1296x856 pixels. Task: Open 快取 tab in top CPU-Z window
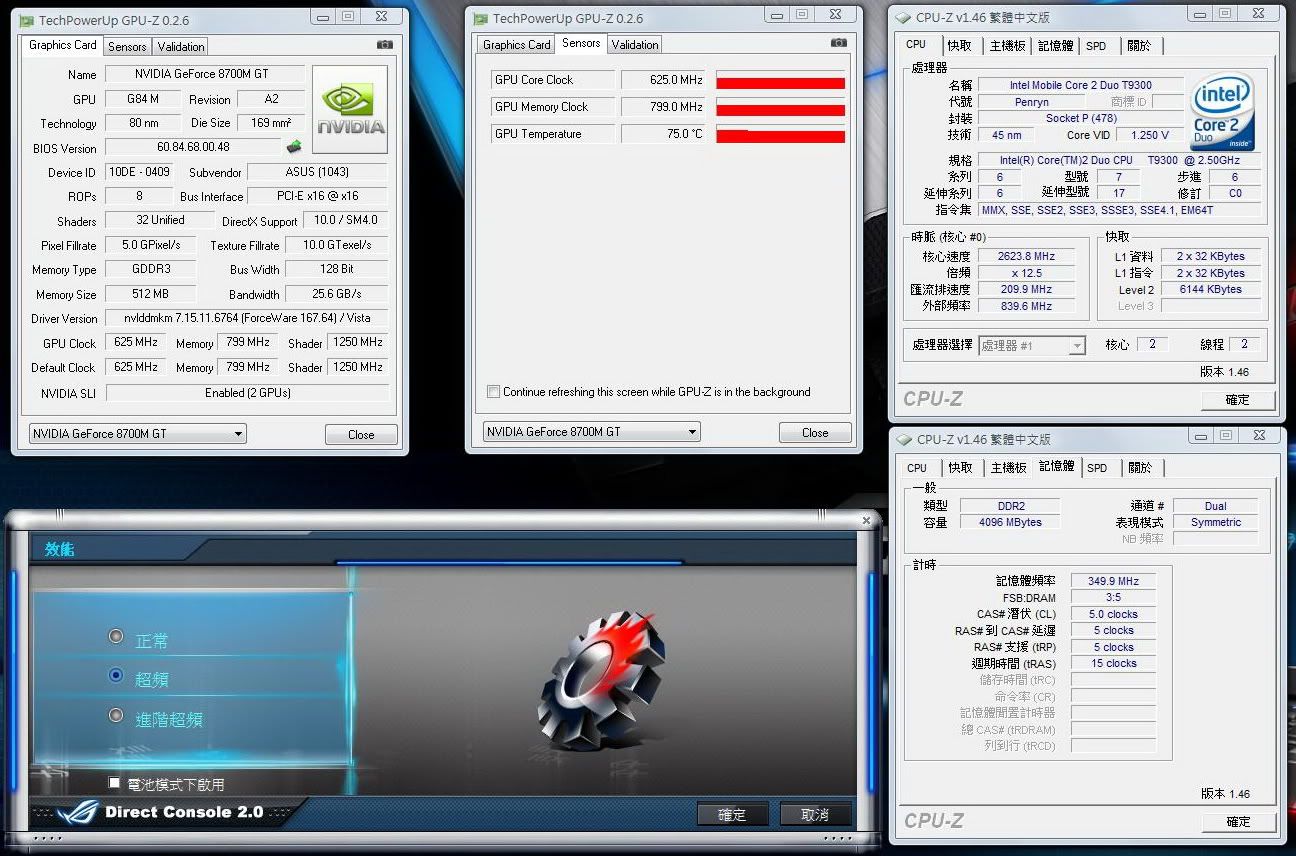point(960,46)
